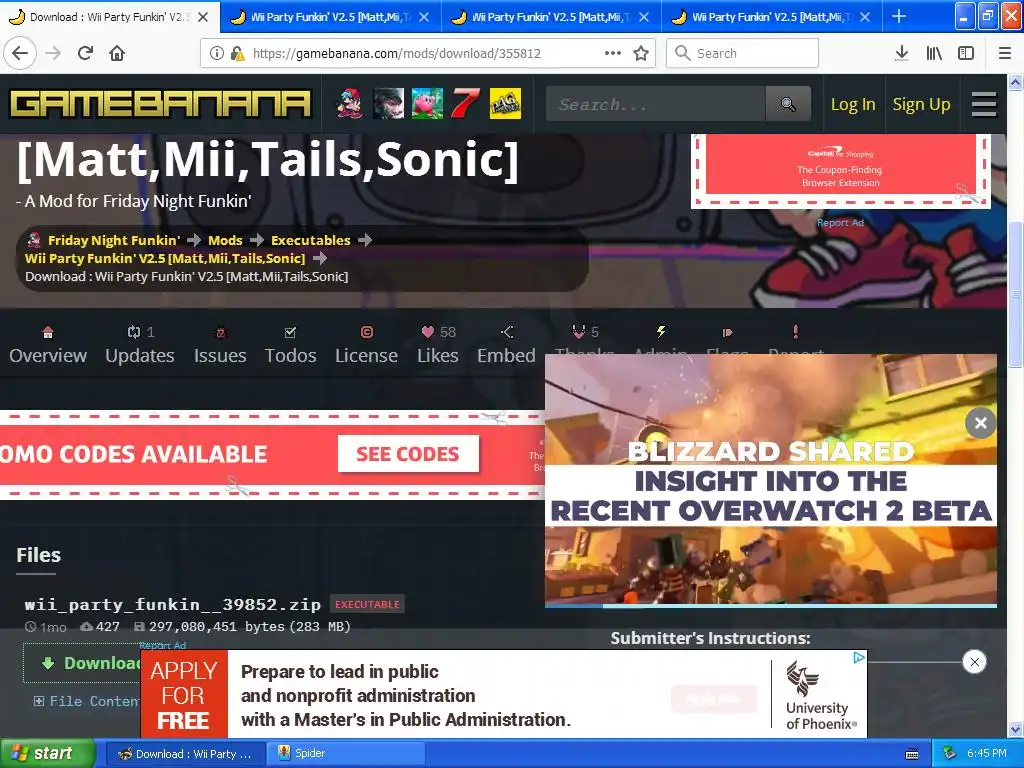Screen dimensions: 1024x768
Task: Click the Download : Wii Party taskbar button
Action: point(185,753)
